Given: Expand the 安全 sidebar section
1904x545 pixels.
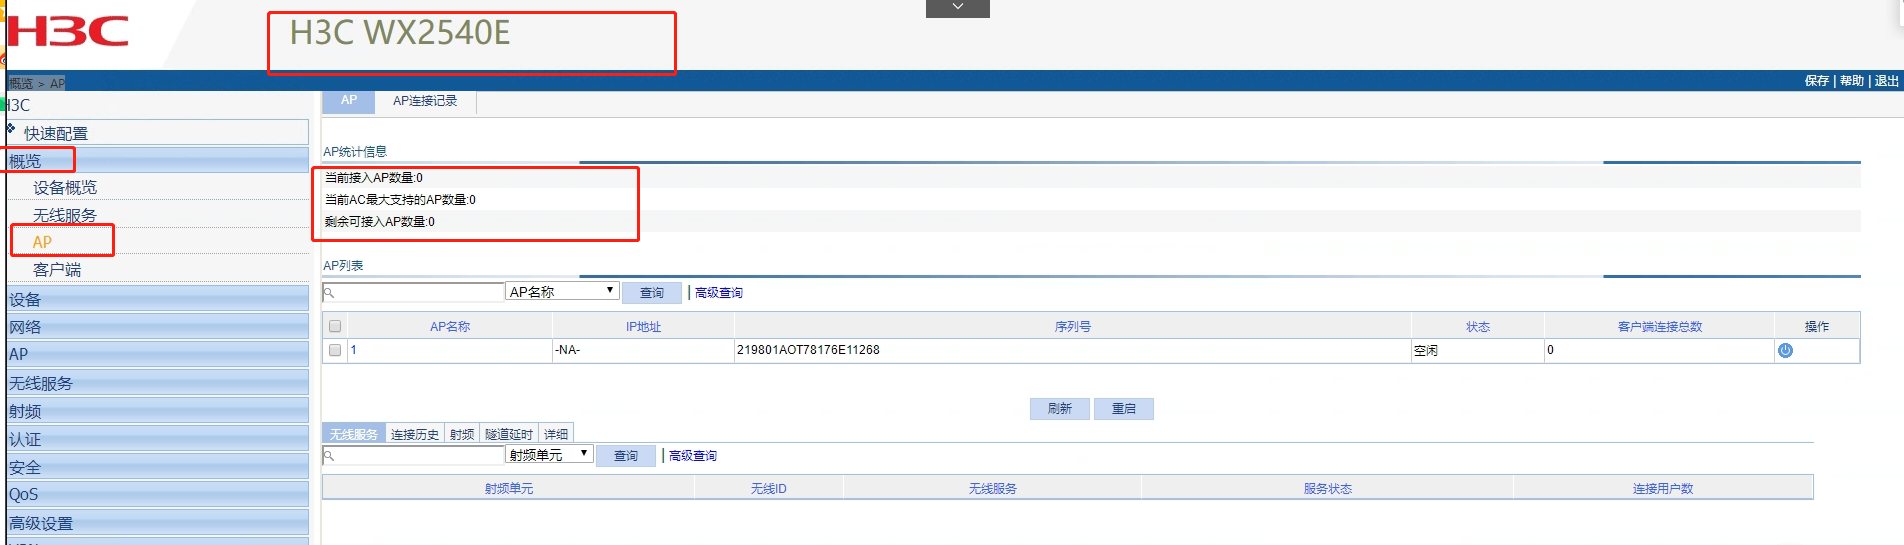Looking at the screenshot, I should point(158,467).
